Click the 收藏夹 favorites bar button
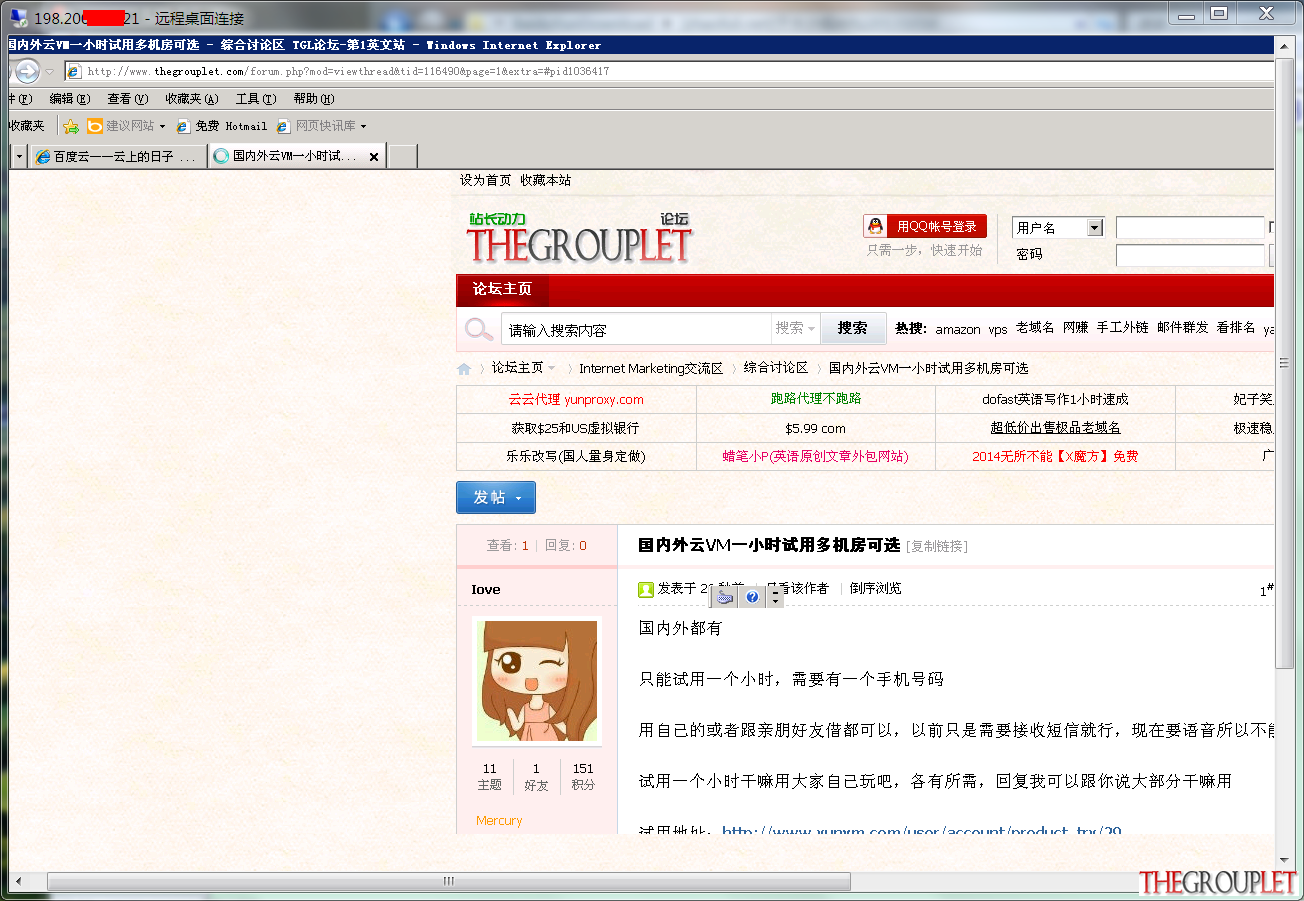1304x901 pixels. pyautogui.click(x=27, y=126)
